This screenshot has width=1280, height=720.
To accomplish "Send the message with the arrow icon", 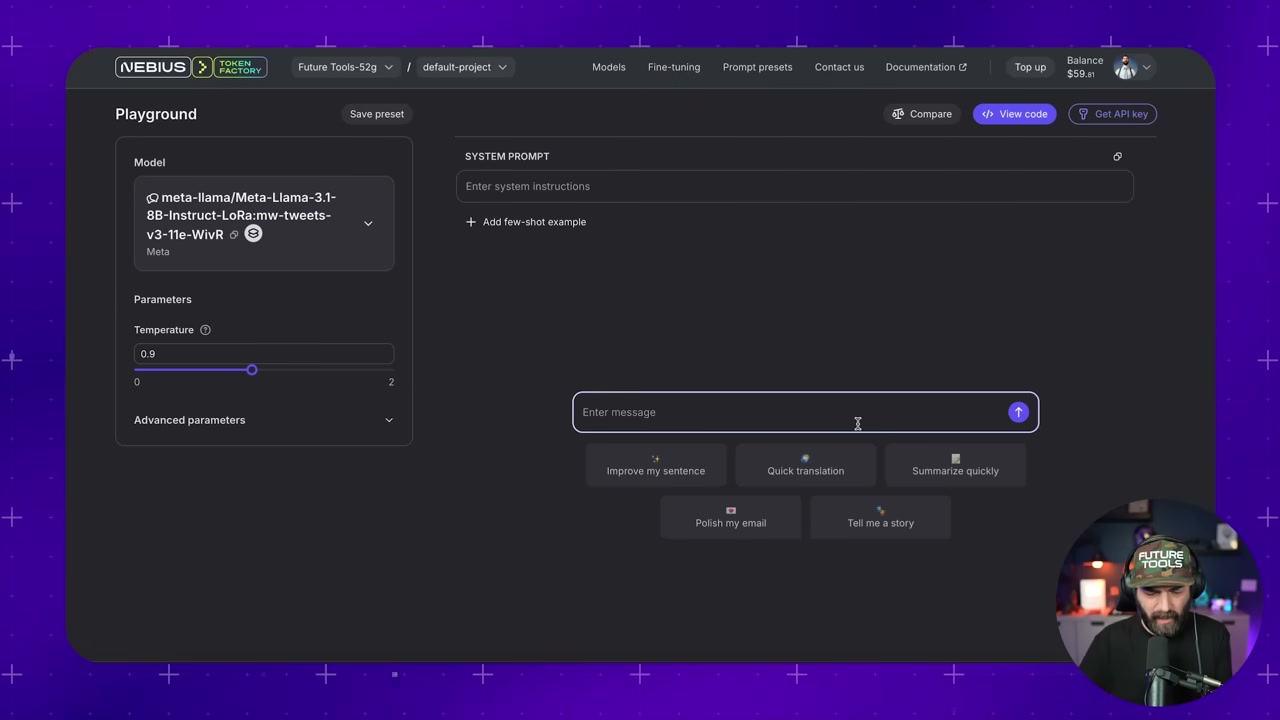I will tap(1018, 412).
